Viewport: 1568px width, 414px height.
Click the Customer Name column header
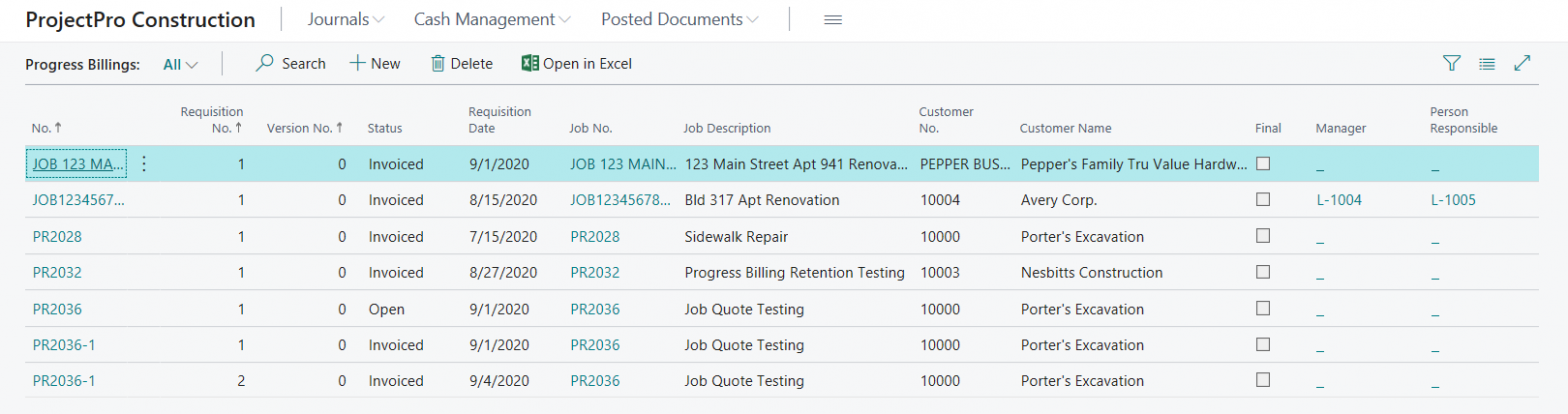tap(1066, 128)
